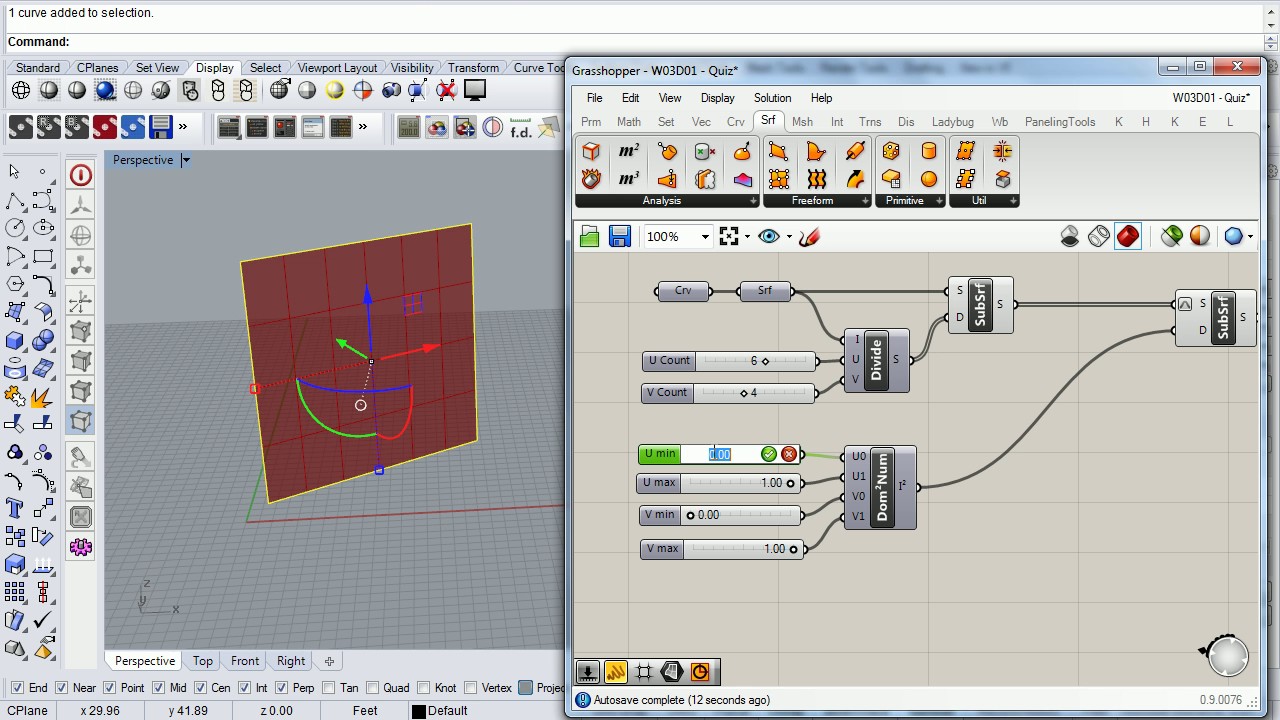Click the Zoom Extents icon in Grasshopper
This screenshot has height=720, width=1280.
coord(729,236)
